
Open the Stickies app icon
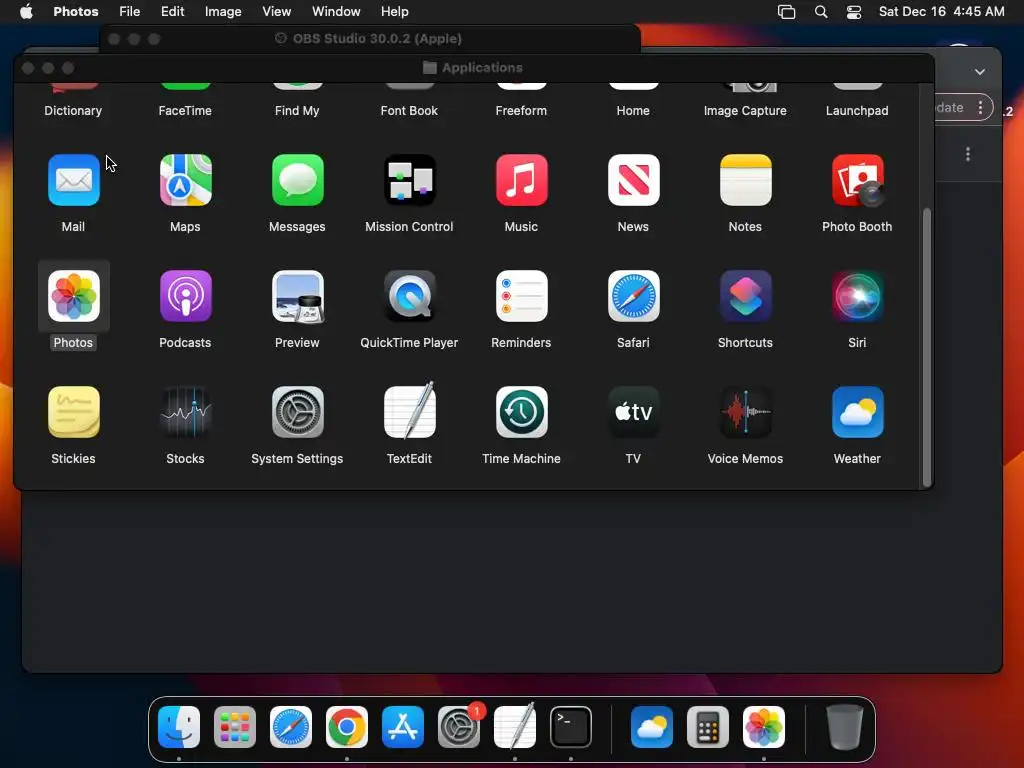tap(73, 412)
